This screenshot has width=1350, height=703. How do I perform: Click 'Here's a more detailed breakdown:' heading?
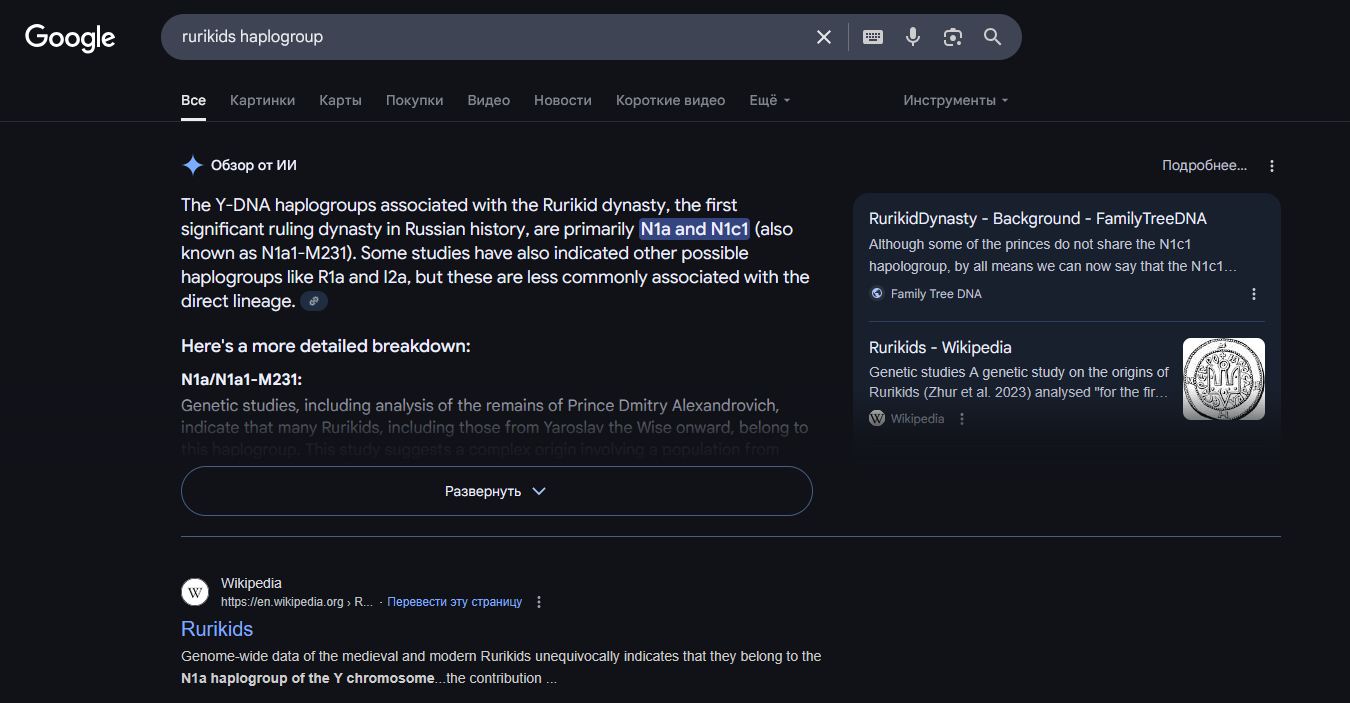[x=326, y=346]
